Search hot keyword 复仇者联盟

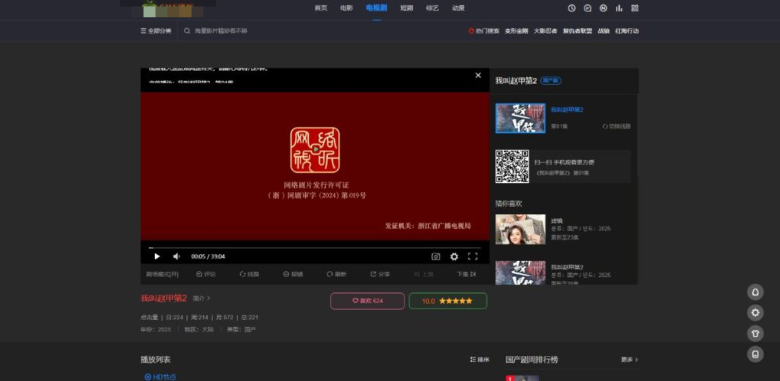pyautogui.click(x=577, y=31)
